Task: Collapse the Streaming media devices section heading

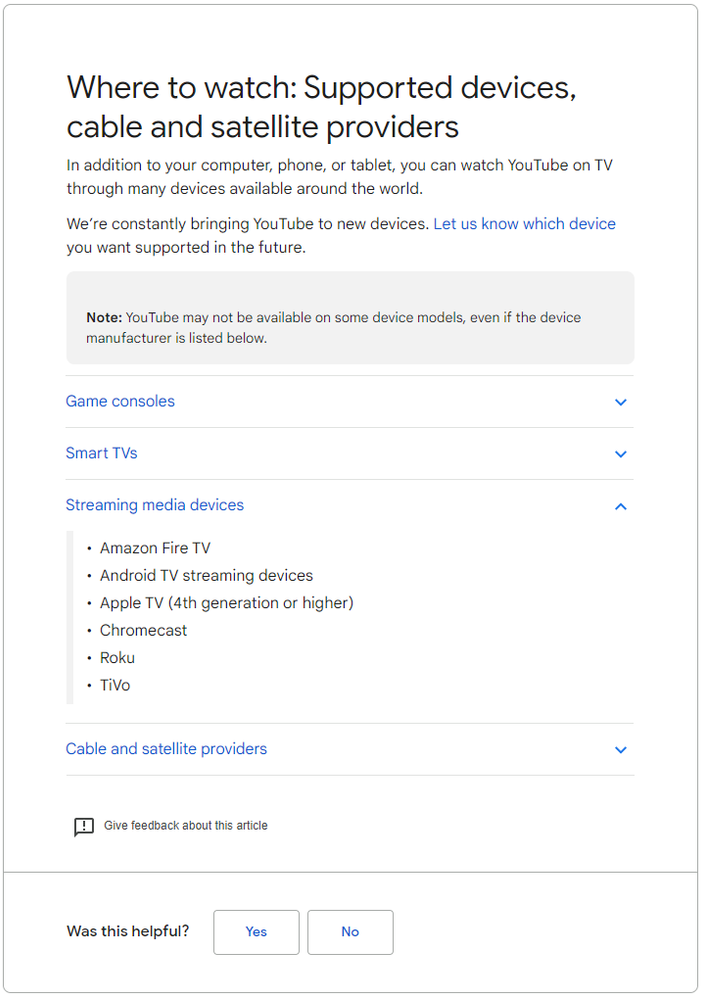Action: pos(154,505)
